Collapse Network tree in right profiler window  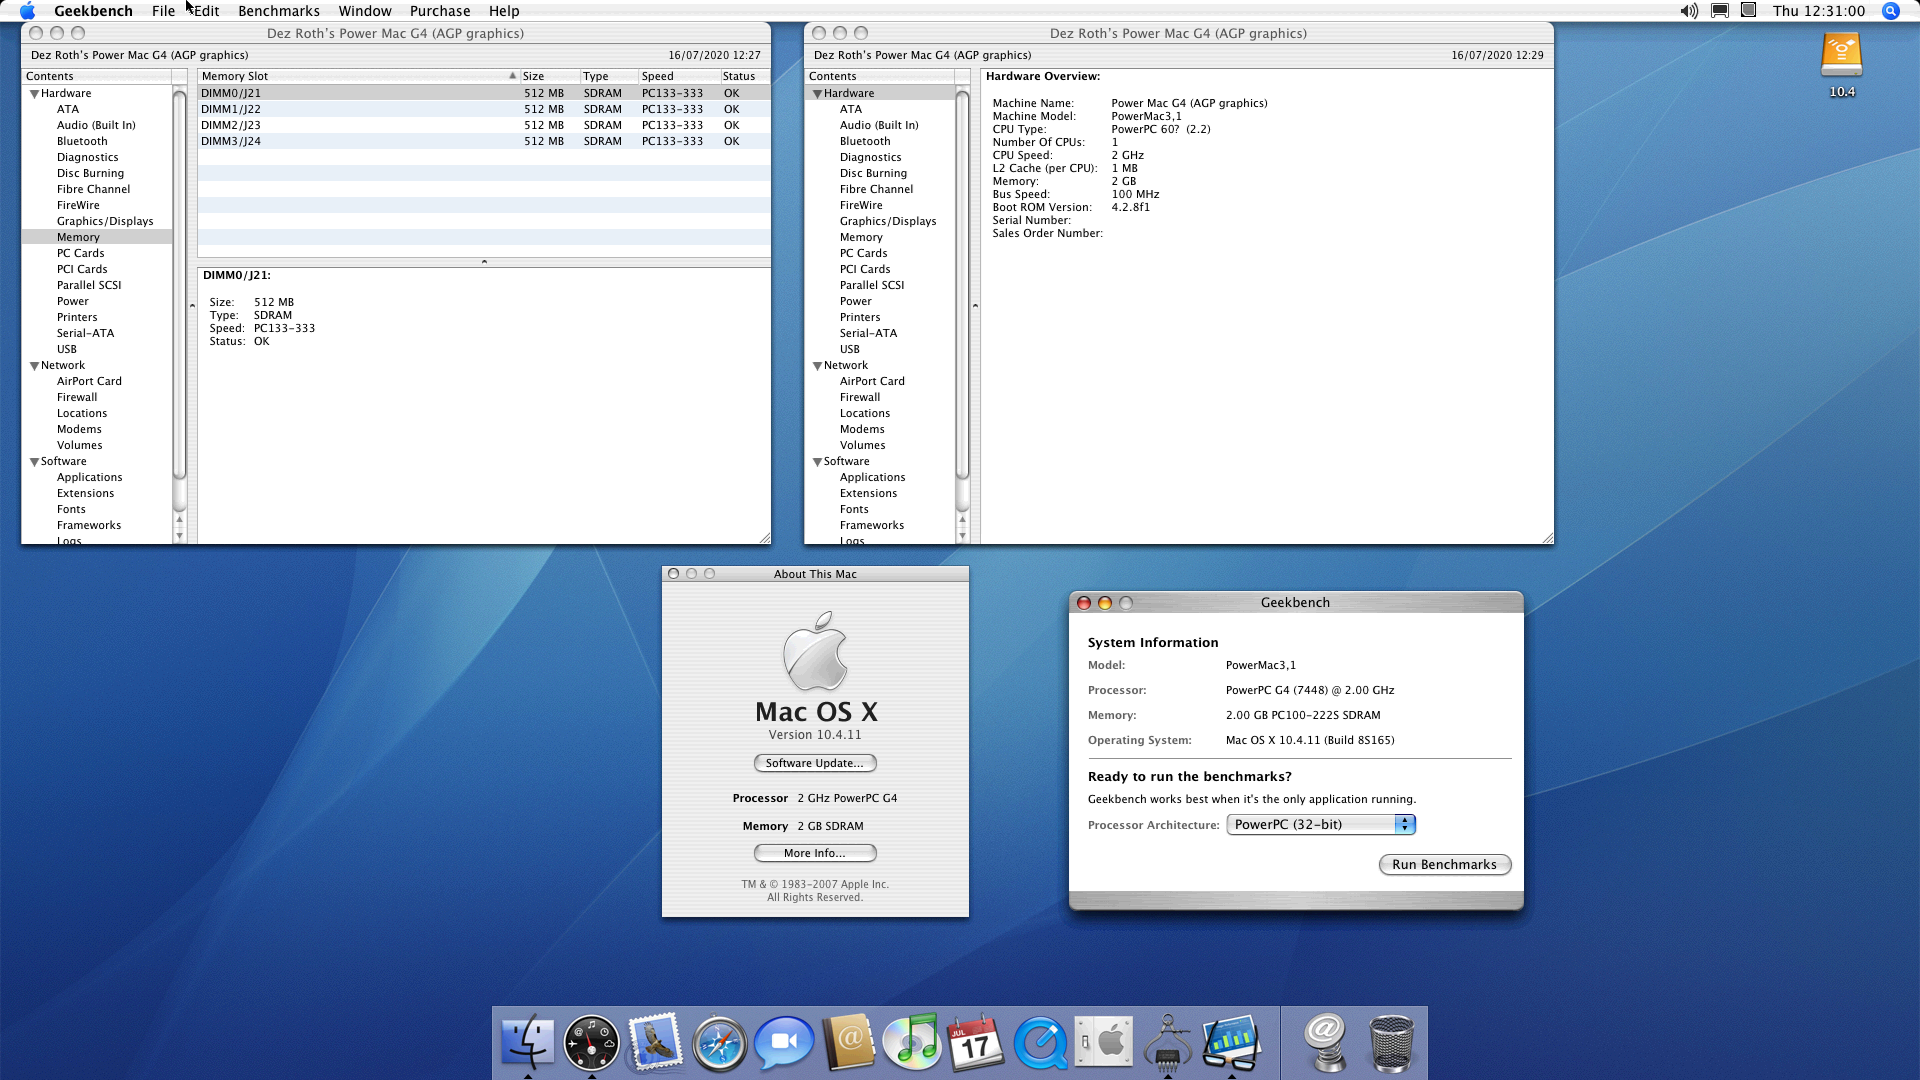(817, 366)
